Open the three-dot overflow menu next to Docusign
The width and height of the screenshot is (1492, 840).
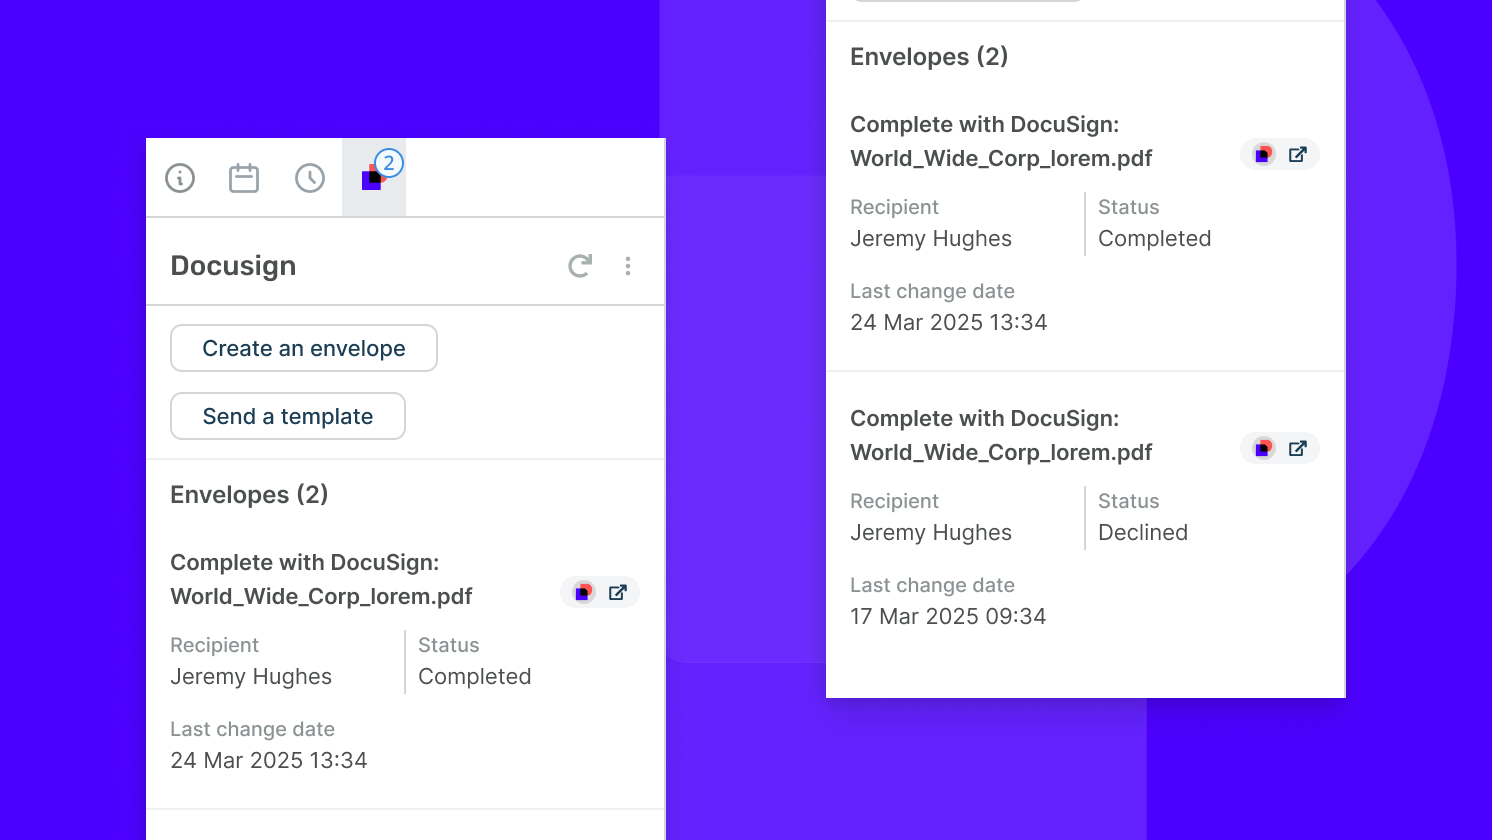(x=628, y=265)
